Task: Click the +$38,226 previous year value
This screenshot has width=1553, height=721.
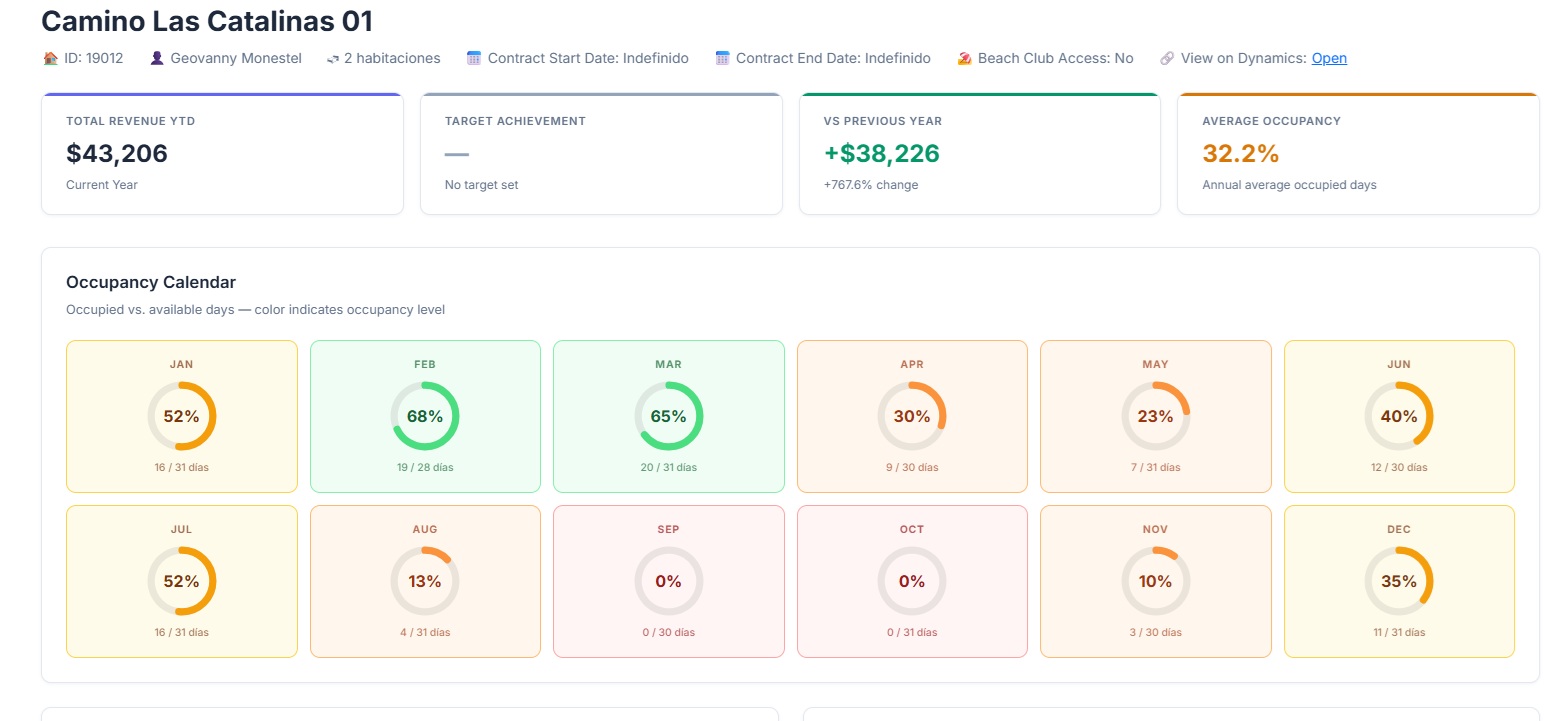Action: click(x=882, y=153)
